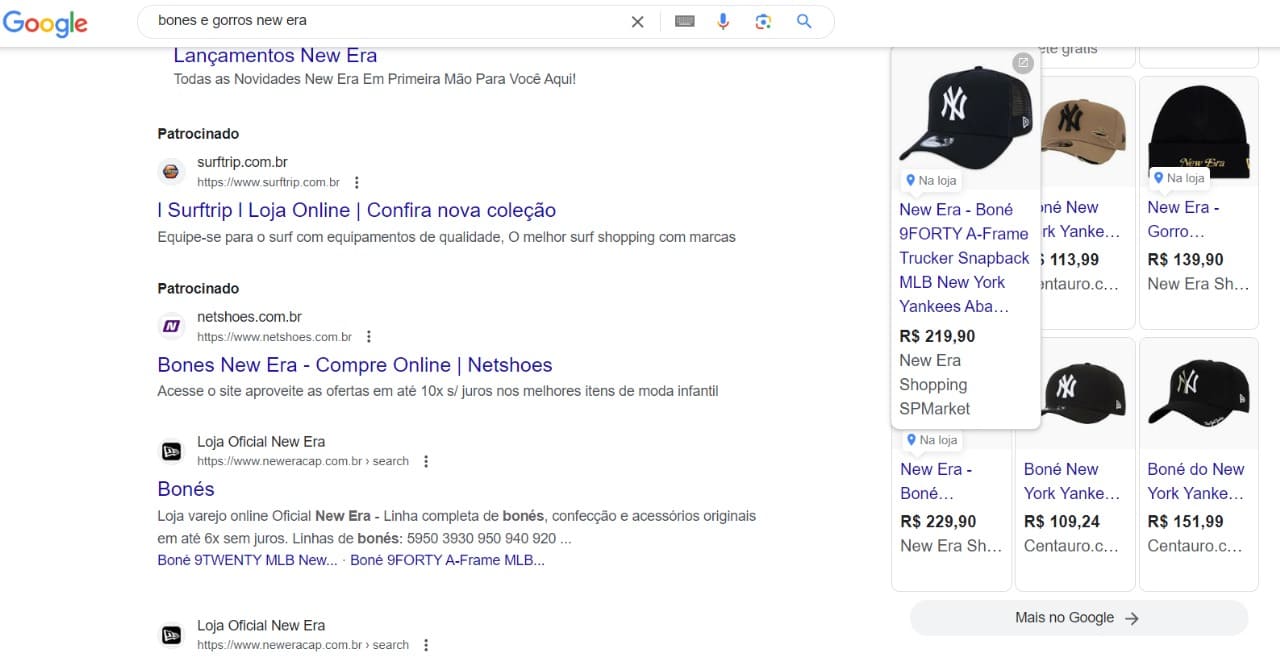Open Google Lens image search icon
This screenshot has height=665, width=1280.
763,21
